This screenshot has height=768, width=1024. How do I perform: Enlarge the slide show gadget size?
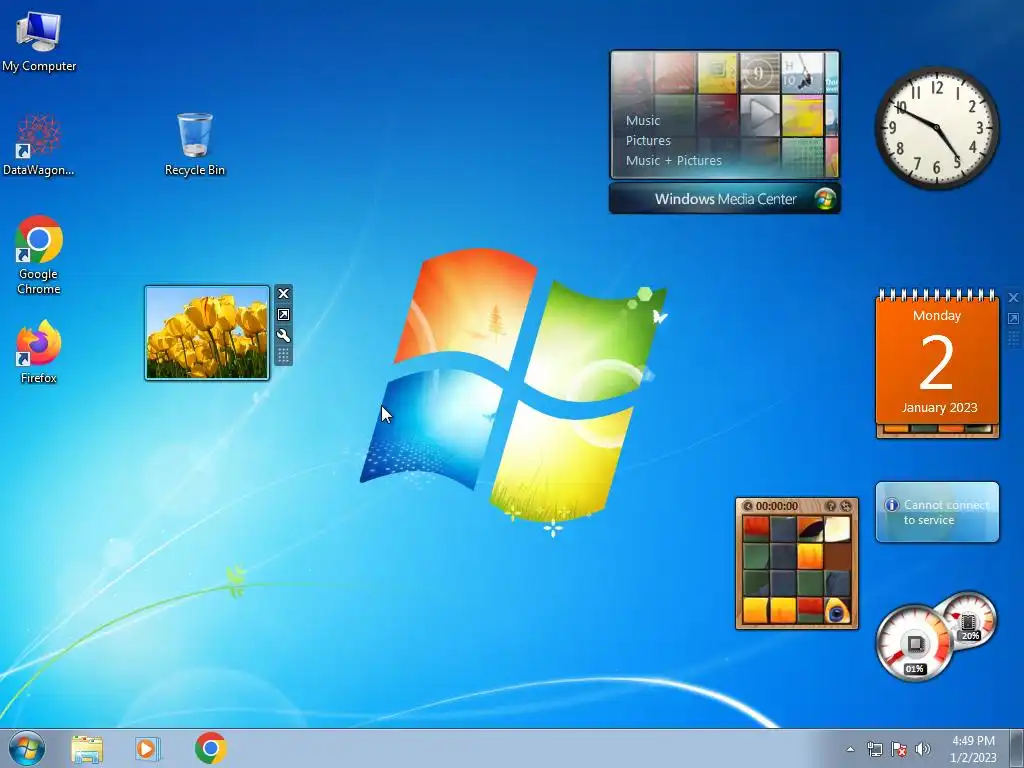pos(283,315)
